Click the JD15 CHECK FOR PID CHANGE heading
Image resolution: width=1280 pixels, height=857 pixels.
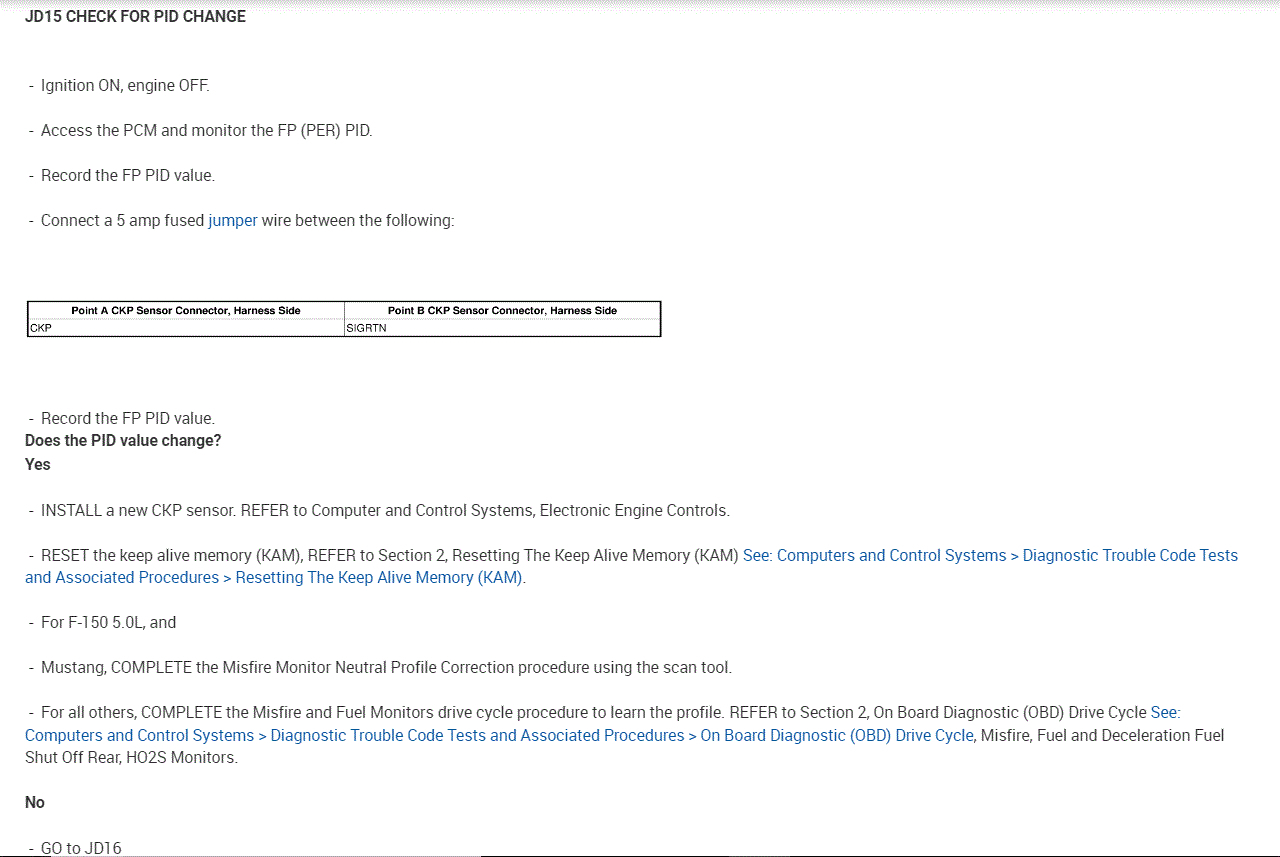pos(135,17)
